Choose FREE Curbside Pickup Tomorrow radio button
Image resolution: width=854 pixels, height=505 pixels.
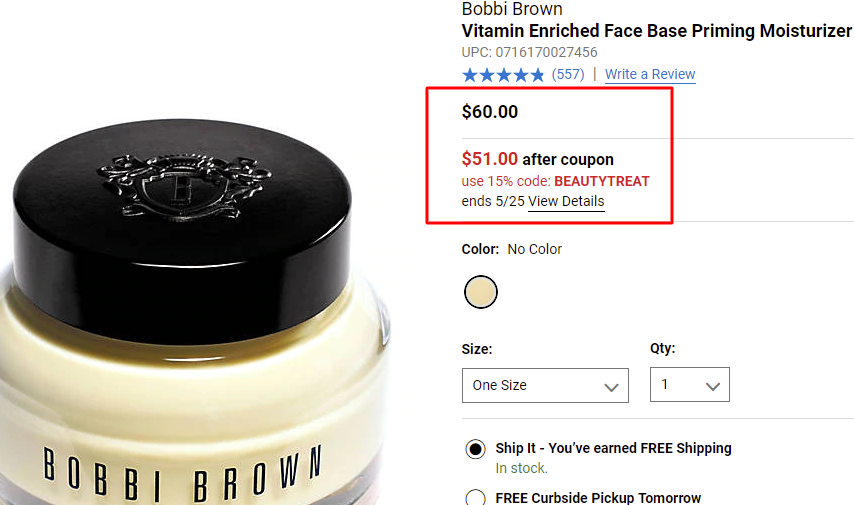pos(475,497)
